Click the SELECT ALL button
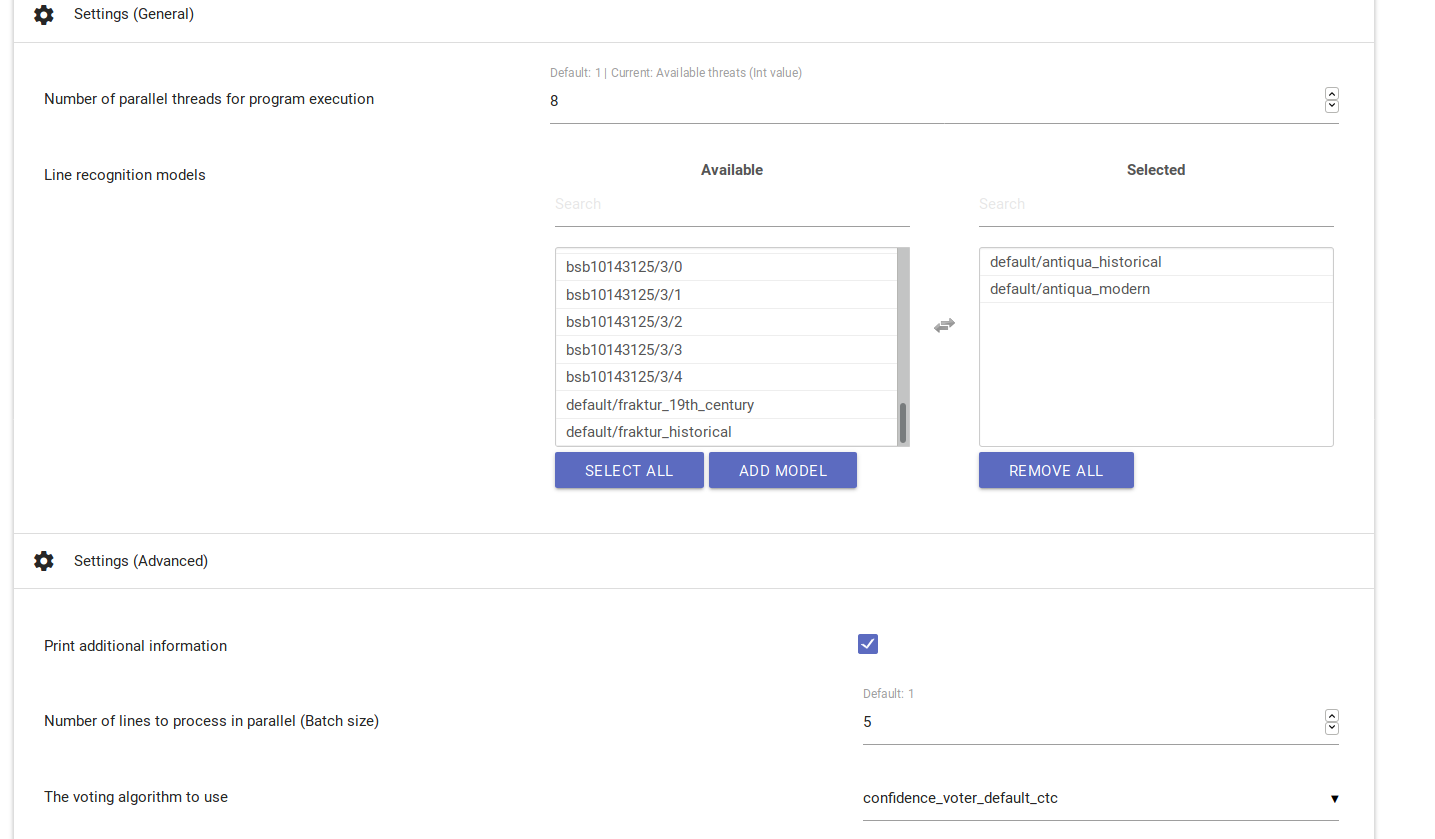This screenshot has height=839, width=1435. (x=629, y=470)
